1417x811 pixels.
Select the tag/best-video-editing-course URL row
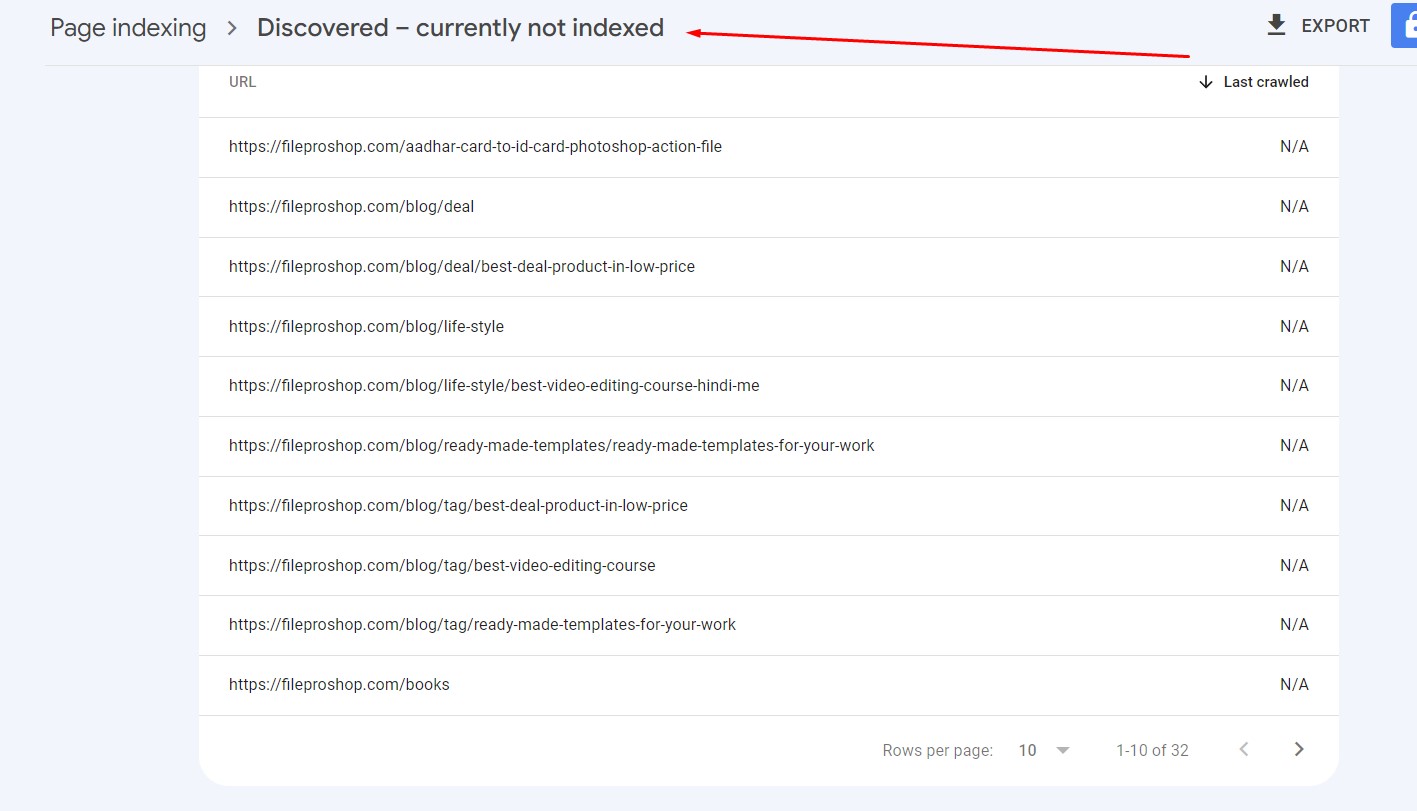(442, 566)
